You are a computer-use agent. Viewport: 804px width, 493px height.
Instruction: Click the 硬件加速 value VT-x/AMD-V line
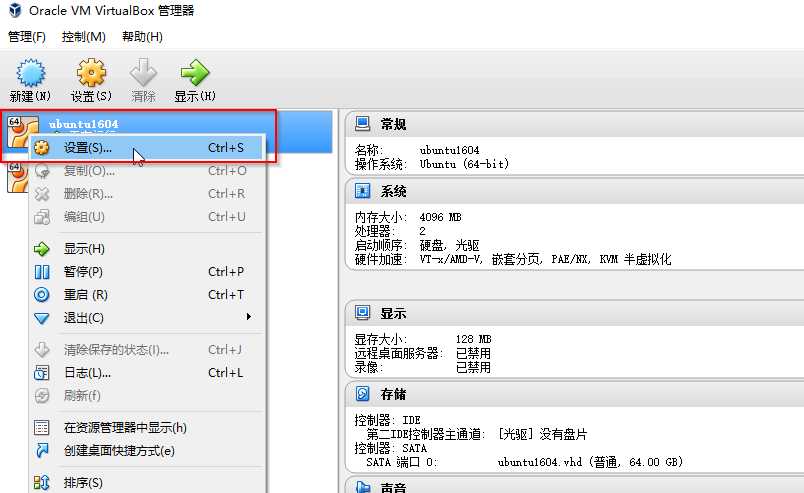545,260
